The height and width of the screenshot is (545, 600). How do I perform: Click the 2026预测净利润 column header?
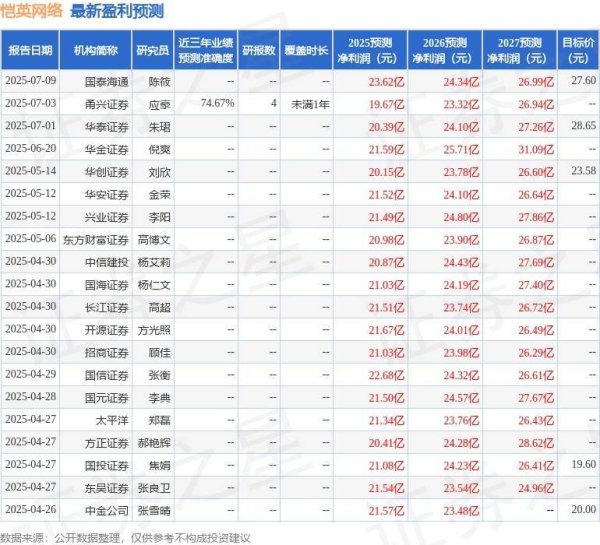pos(445,50)
